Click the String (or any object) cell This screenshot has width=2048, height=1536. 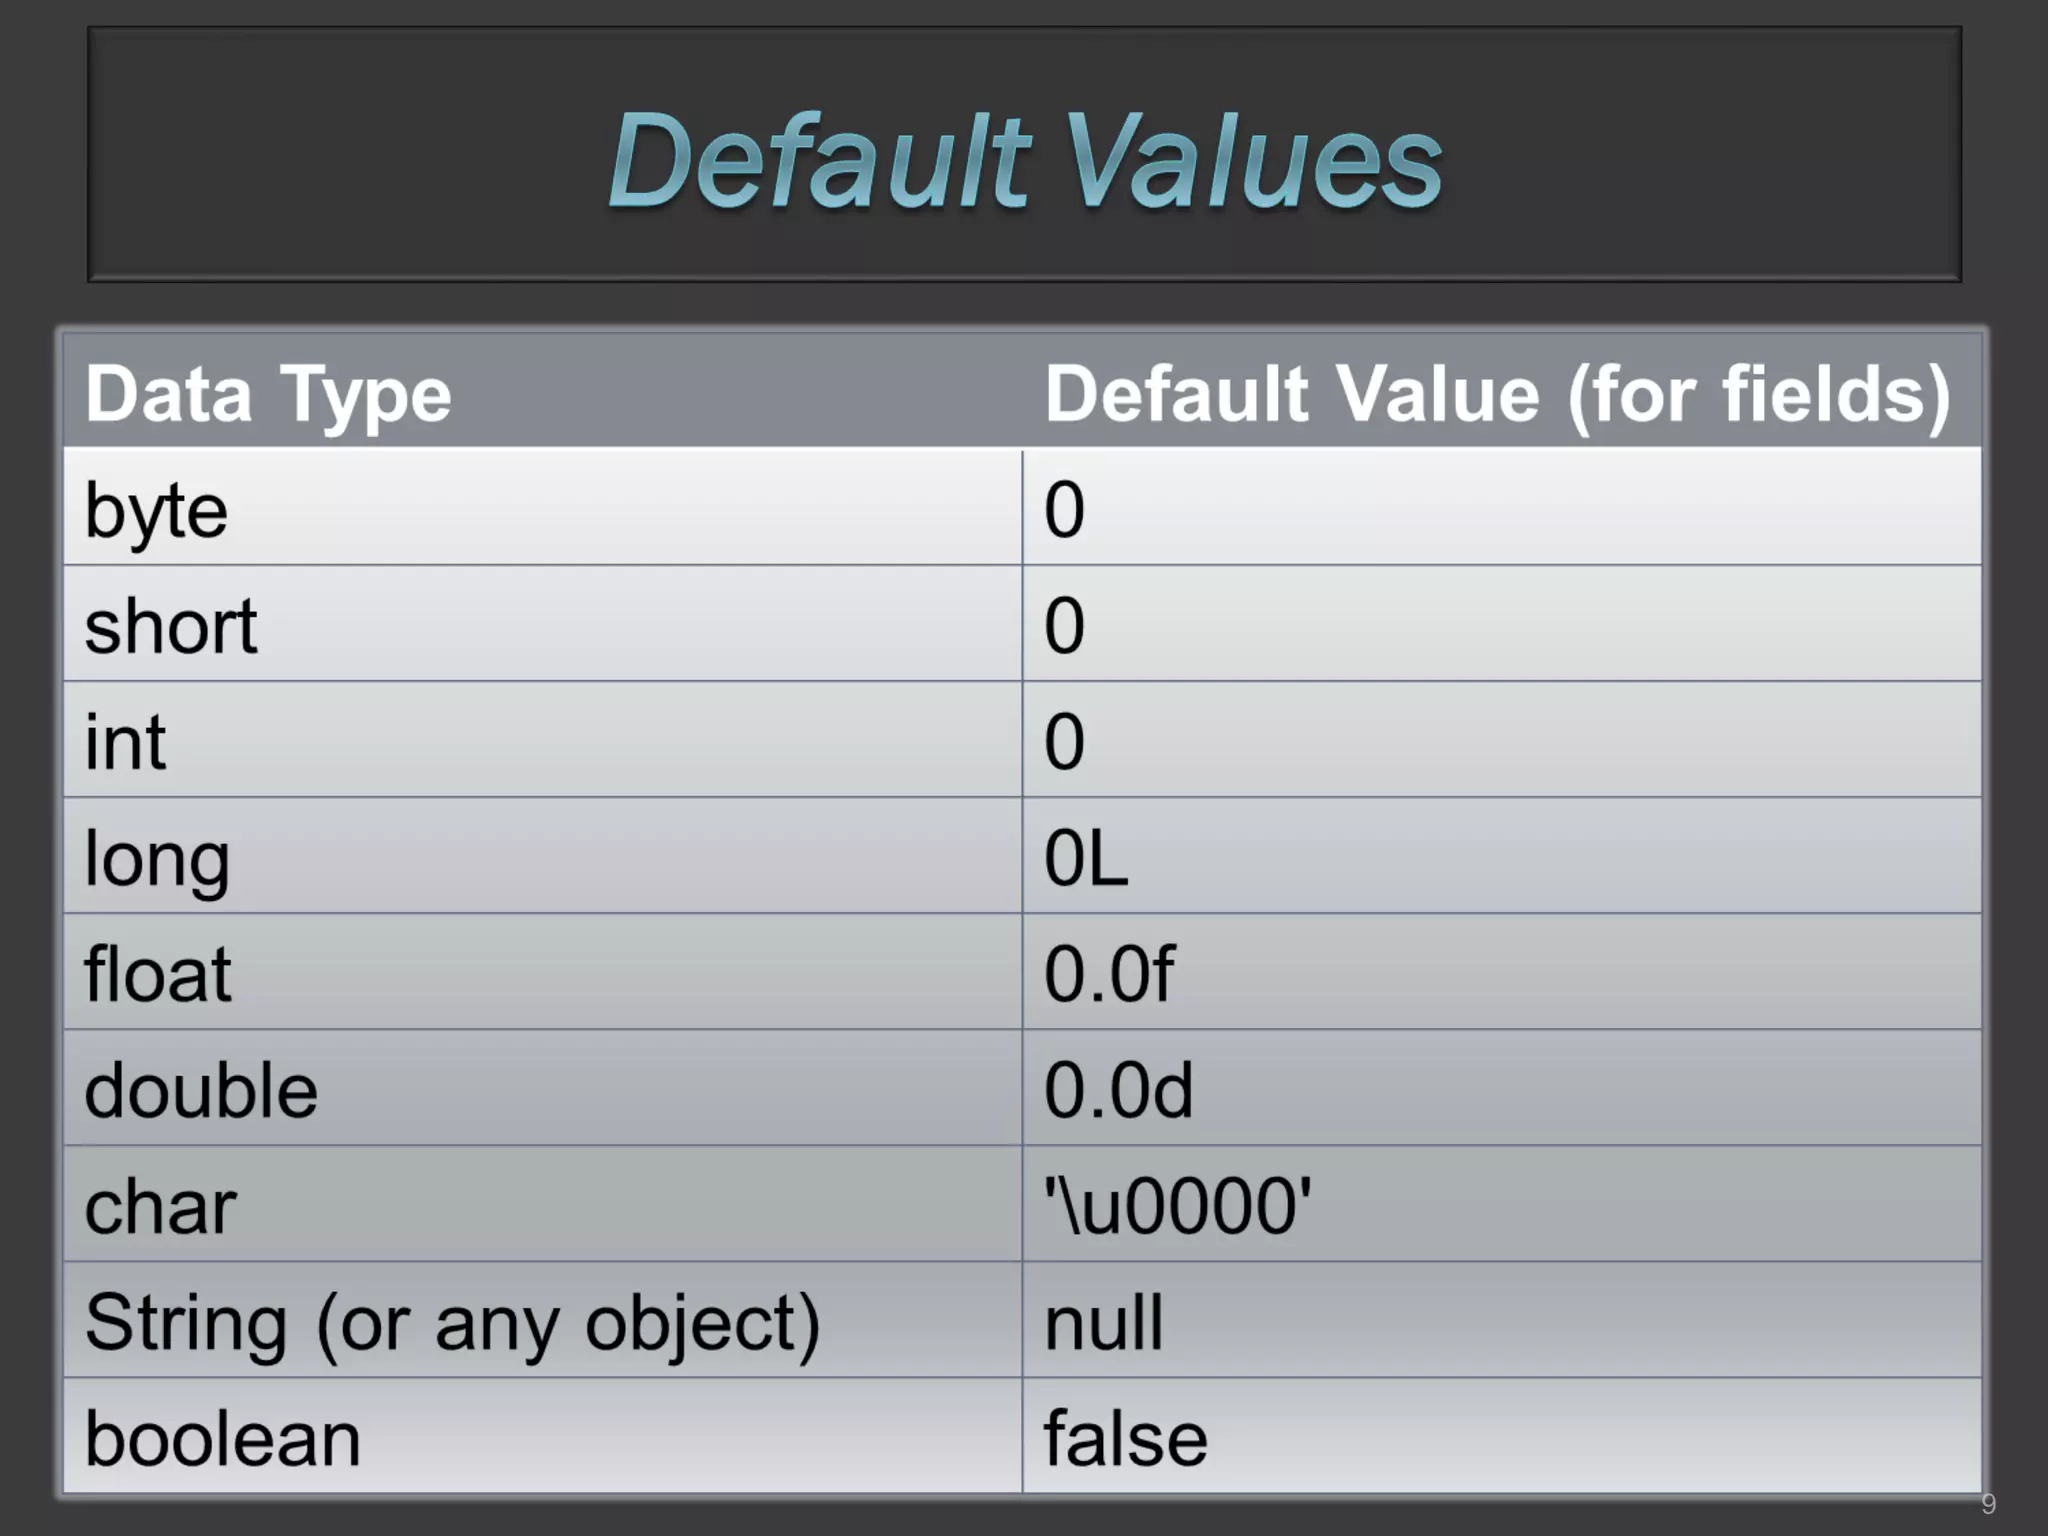coord(452,1322)
